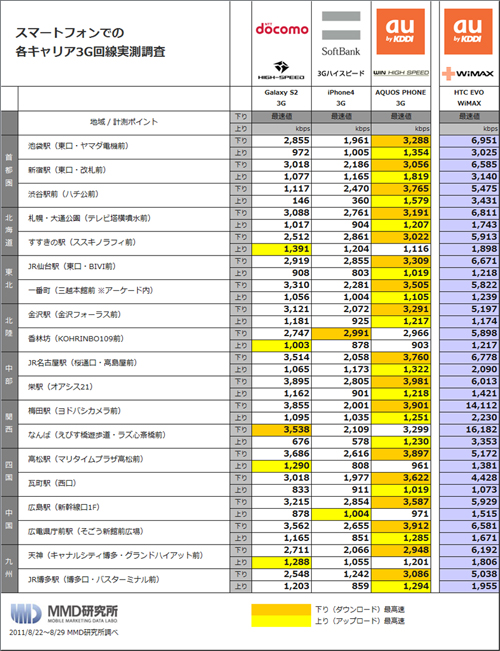Select the なんば row label
This screenshot has width=500, height=651.
(97, 435)
